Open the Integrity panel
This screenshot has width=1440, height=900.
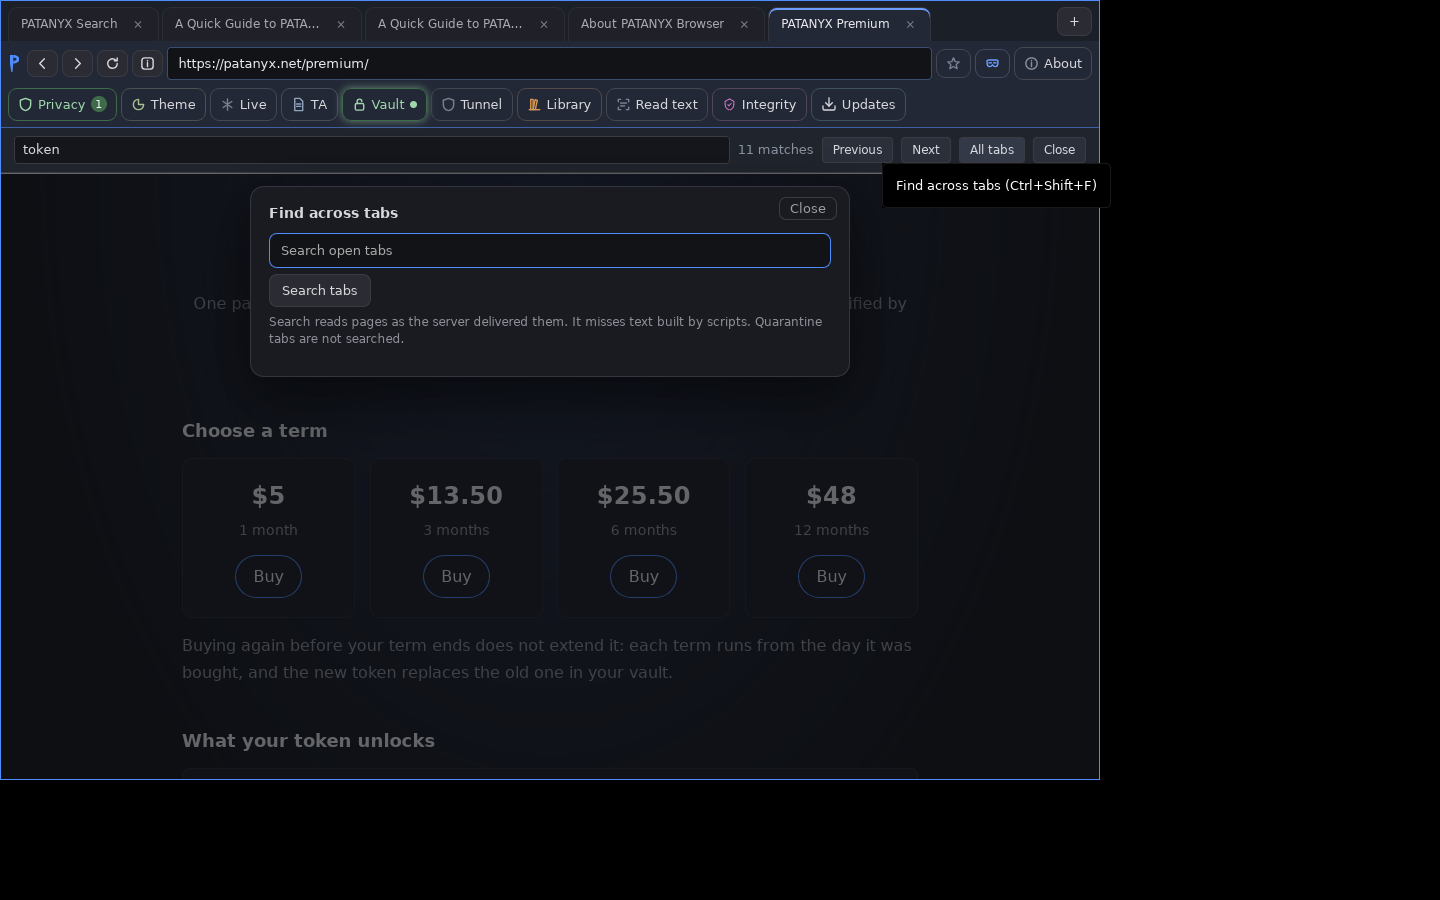coord(759,104)
